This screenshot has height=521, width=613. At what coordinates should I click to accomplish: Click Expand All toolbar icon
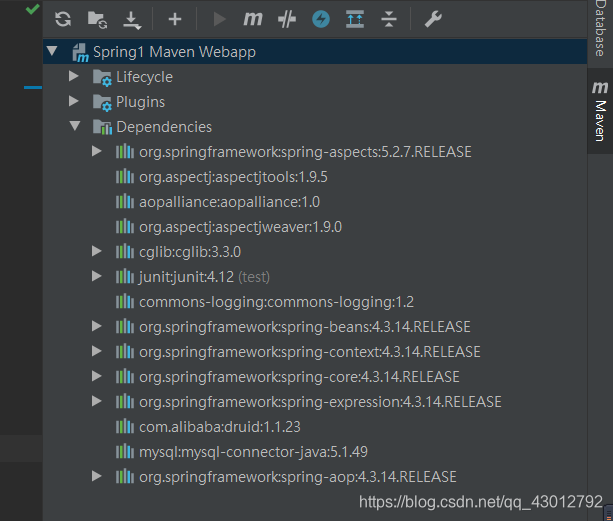(x=355, y=19)
